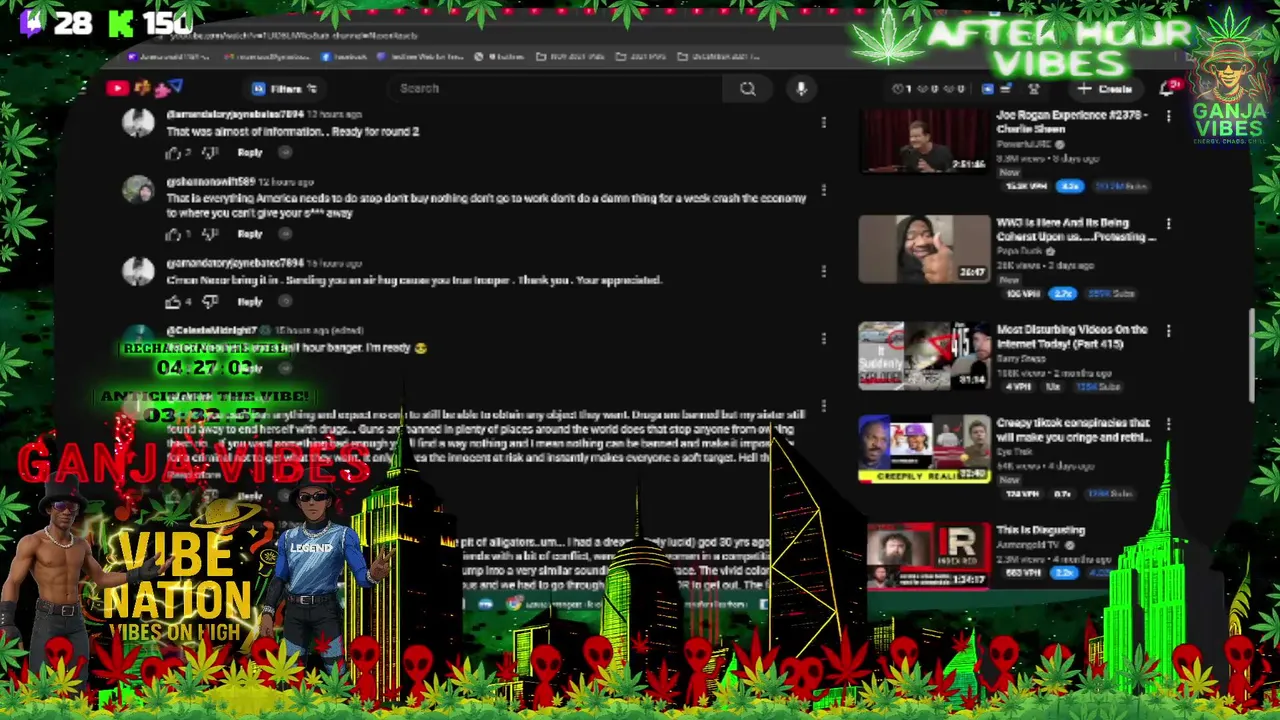
Task: Open options for the 'Ready for round 2' comment
Action: click(x=823, y=123)
